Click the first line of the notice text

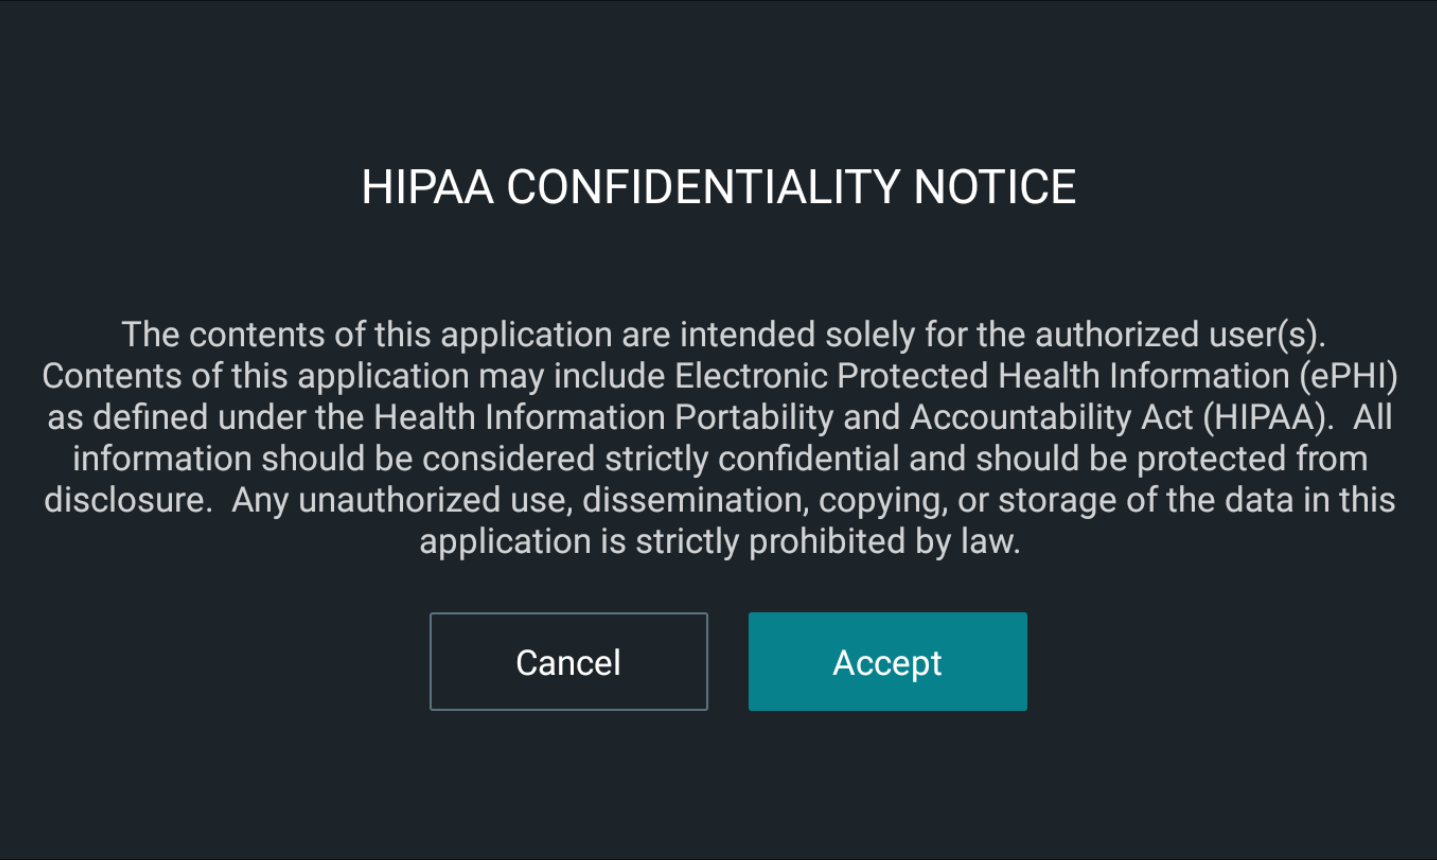click(x=718, y=334)
